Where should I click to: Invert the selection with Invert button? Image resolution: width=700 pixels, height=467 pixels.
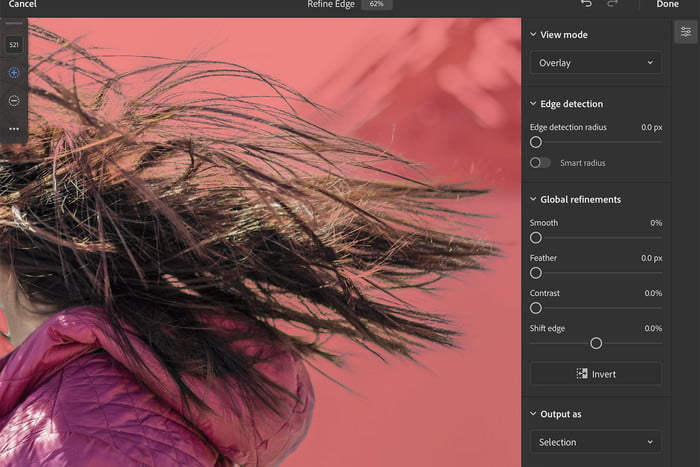[596, 374]
